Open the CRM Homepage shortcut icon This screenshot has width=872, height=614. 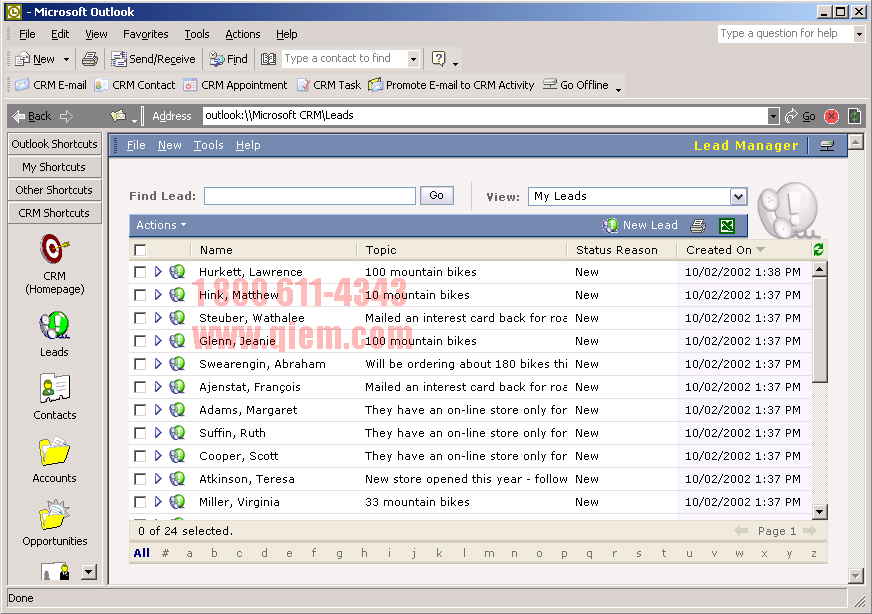pos(54,249)
